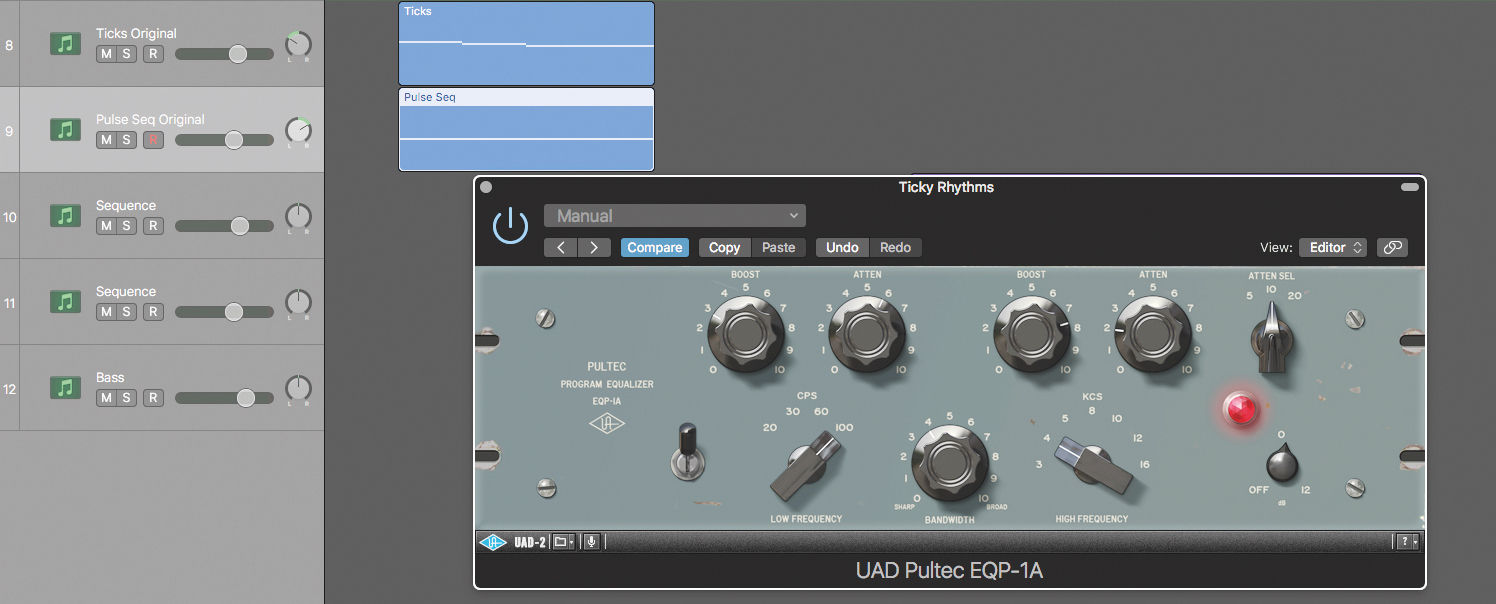This screenshot has height=604, width=1496.
Task: Record-enable the Ticks Original track
Action: (152, 54)
